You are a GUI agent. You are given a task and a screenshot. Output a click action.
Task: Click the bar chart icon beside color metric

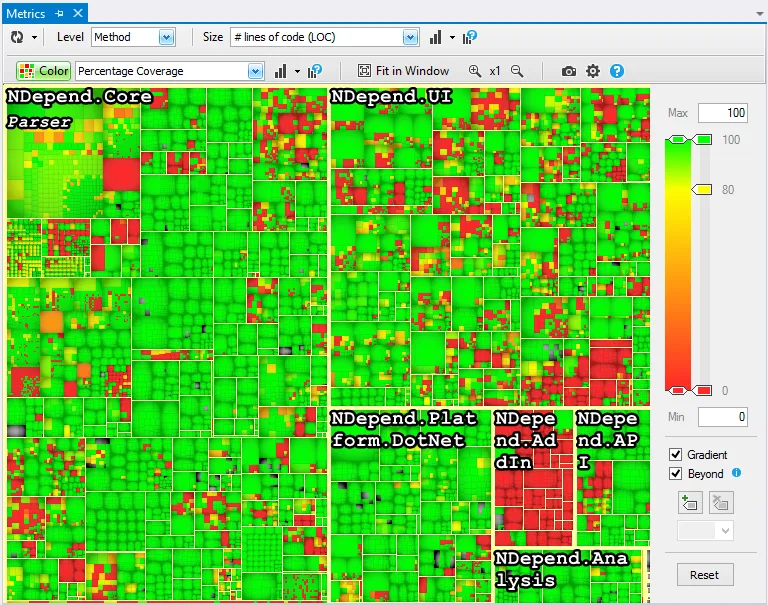[x=281, y=72]
